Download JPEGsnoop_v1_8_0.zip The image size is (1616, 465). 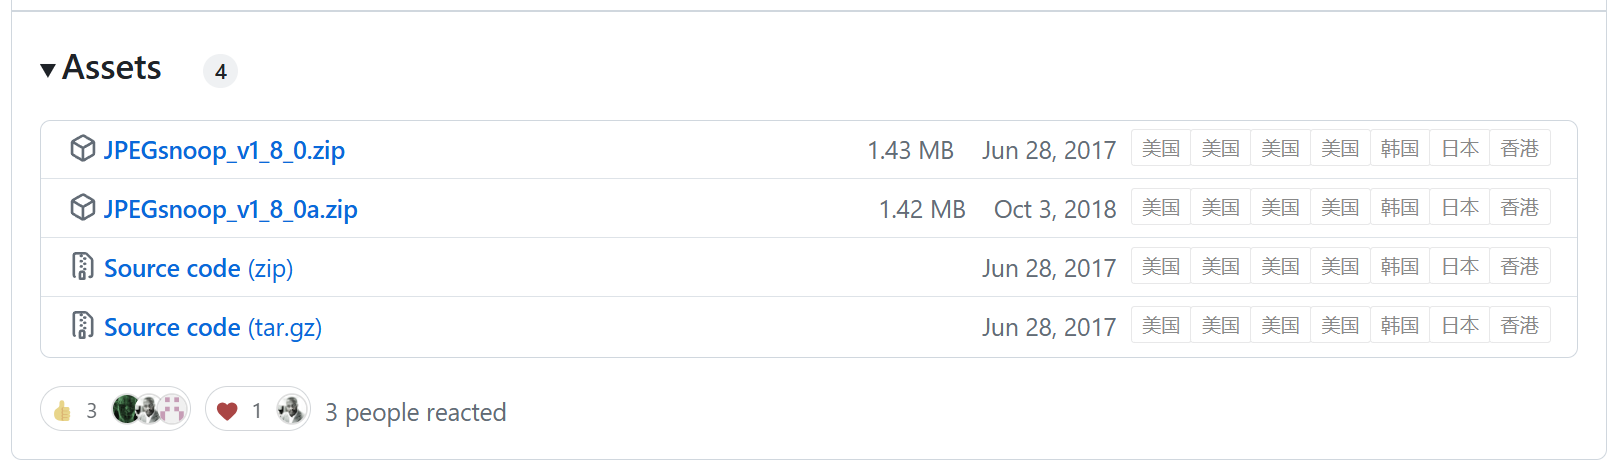click(224, 150)
